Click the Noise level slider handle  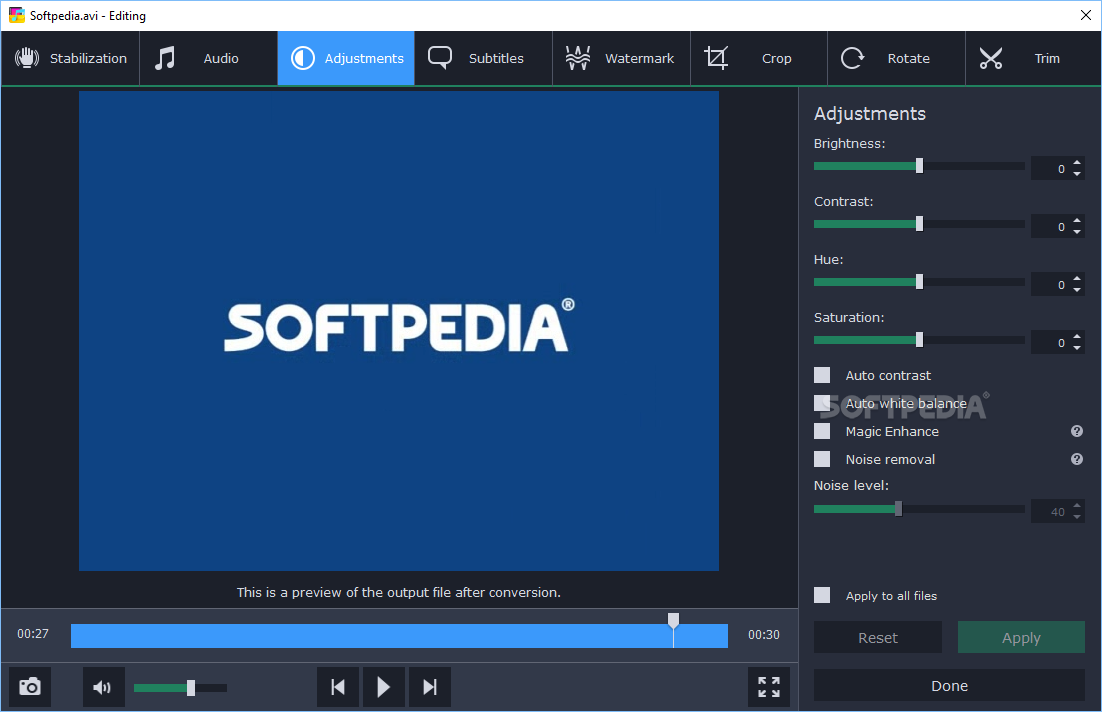point(898,509)
